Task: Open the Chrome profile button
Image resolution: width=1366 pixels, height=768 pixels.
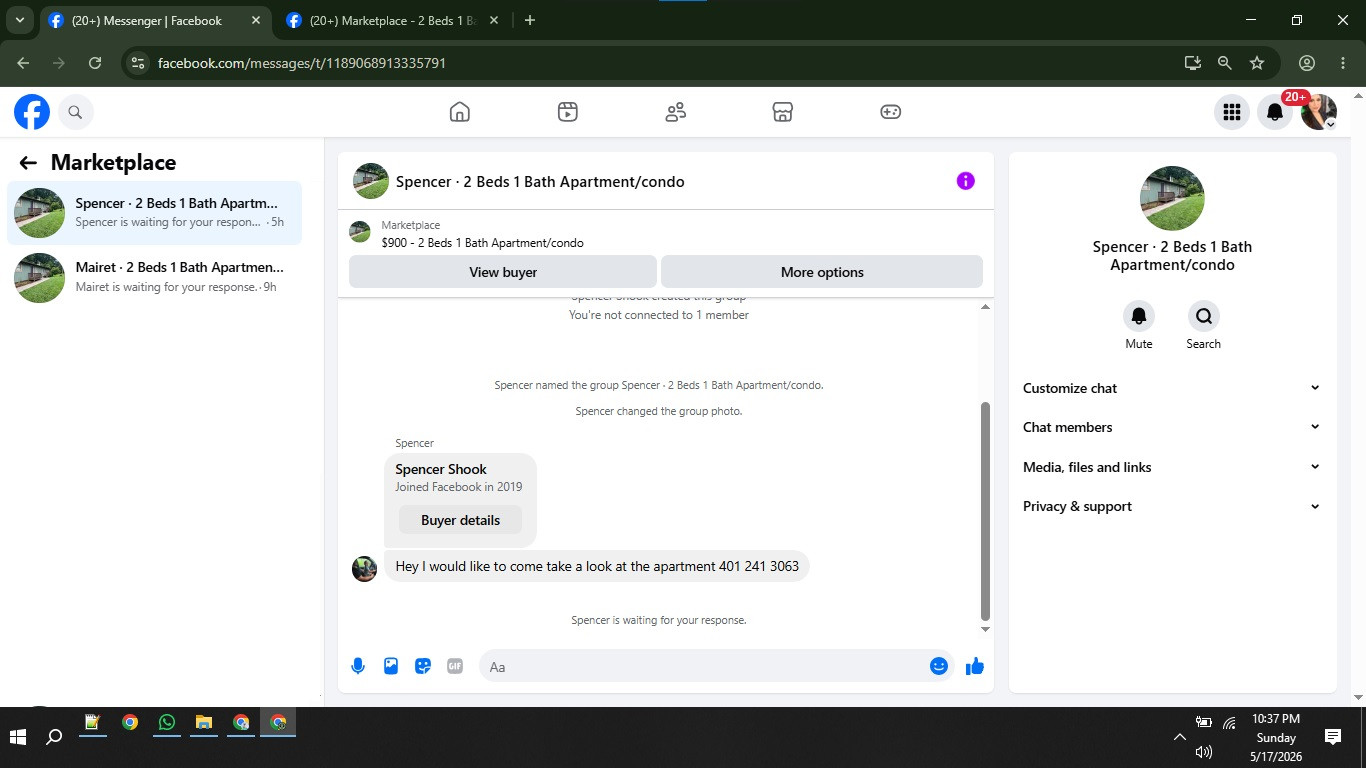Action: 1307,63
